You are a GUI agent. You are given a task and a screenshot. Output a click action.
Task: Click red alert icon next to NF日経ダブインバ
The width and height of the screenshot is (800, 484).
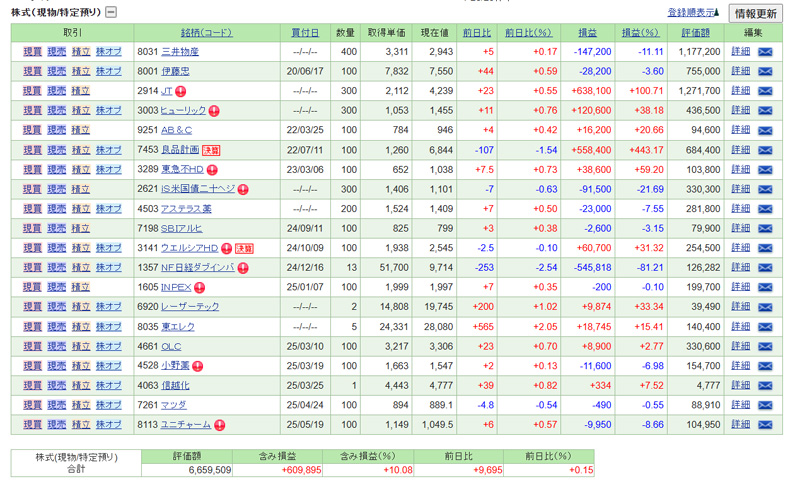tap(243, 268)
